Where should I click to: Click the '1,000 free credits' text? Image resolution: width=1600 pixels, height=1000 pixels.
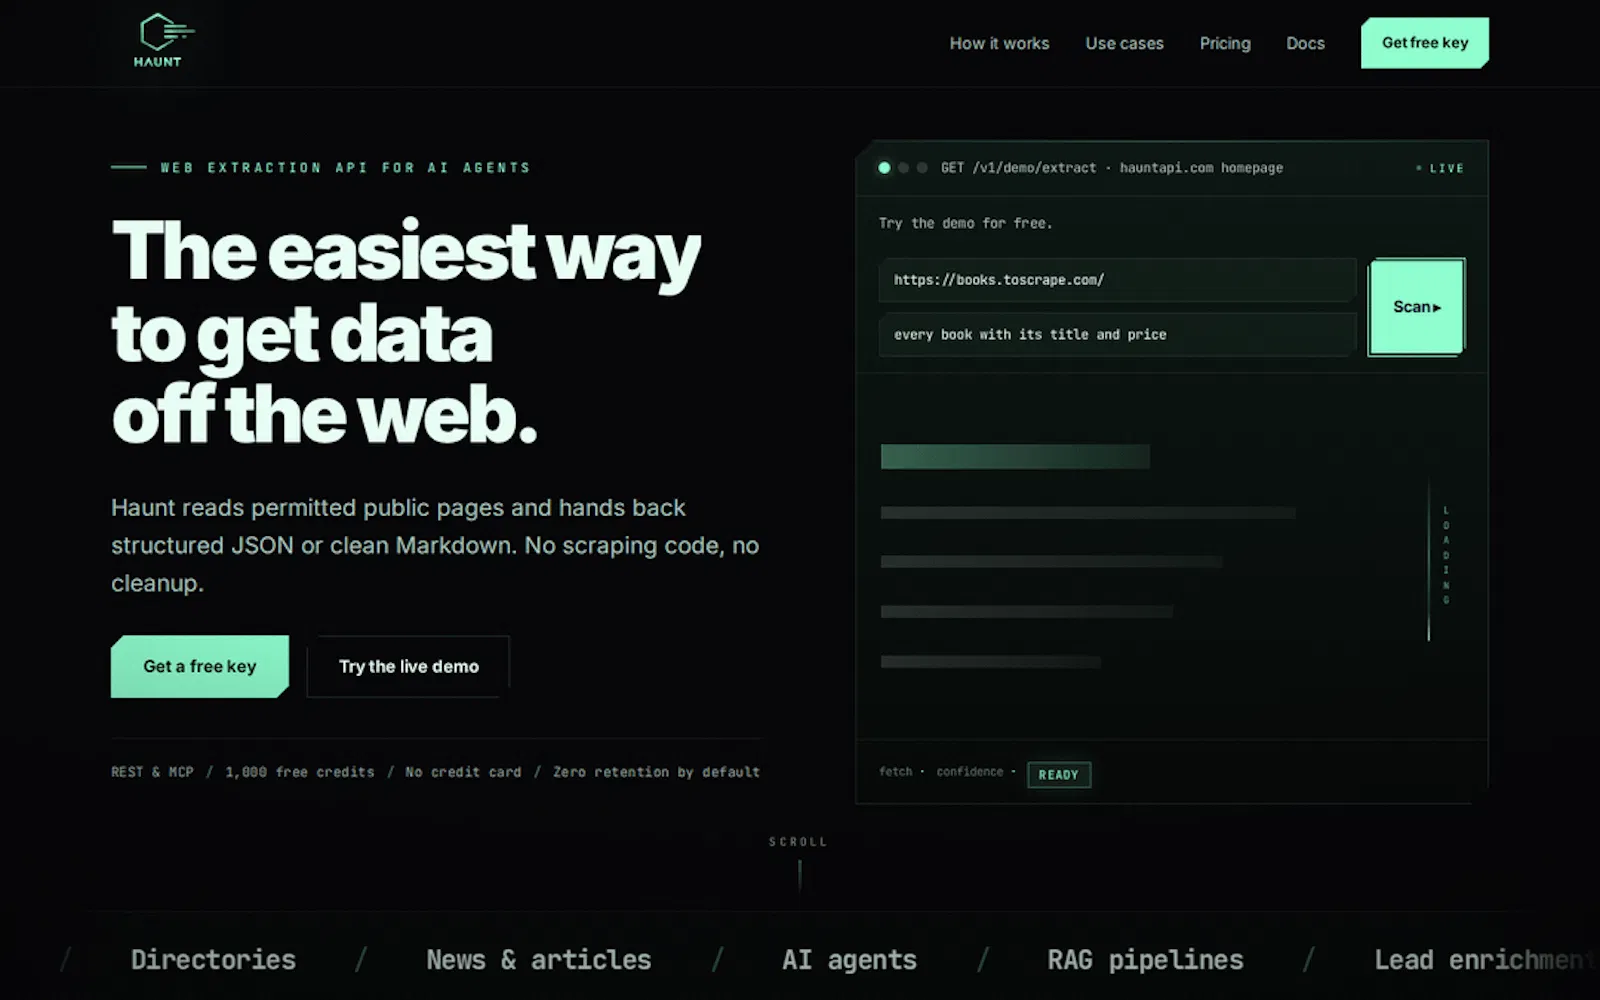pyautogui.click(x=299, y=772)
